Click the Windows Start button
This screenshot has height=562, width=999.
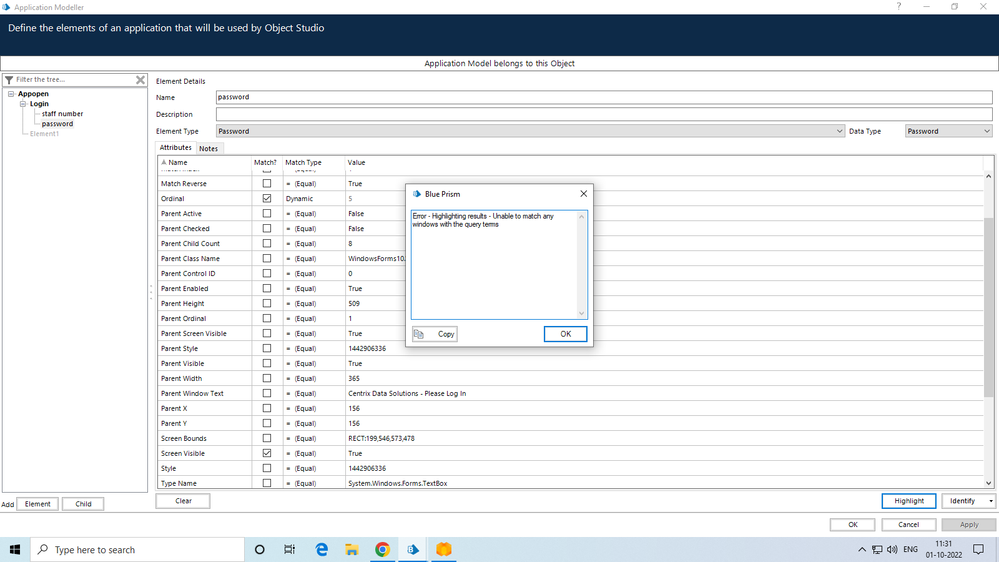point(15,549)
